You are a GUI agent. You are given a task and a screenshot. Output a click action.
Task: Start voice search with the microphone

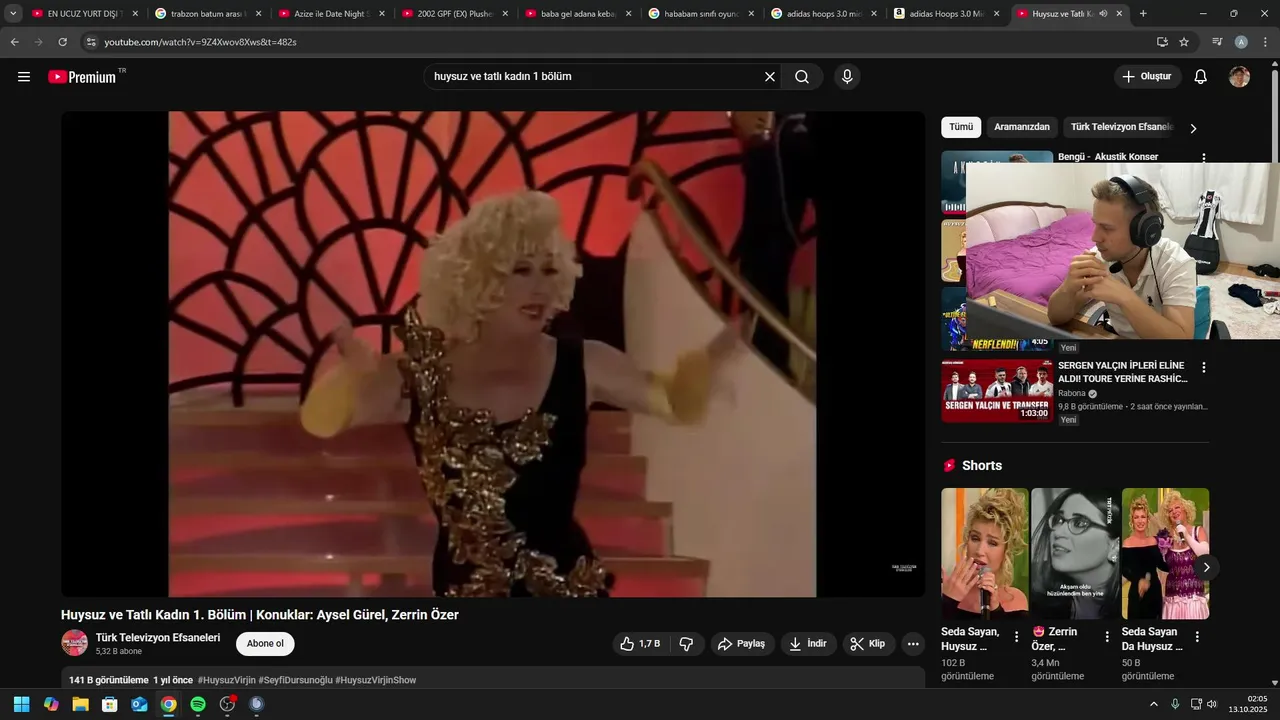coord(847,77)
